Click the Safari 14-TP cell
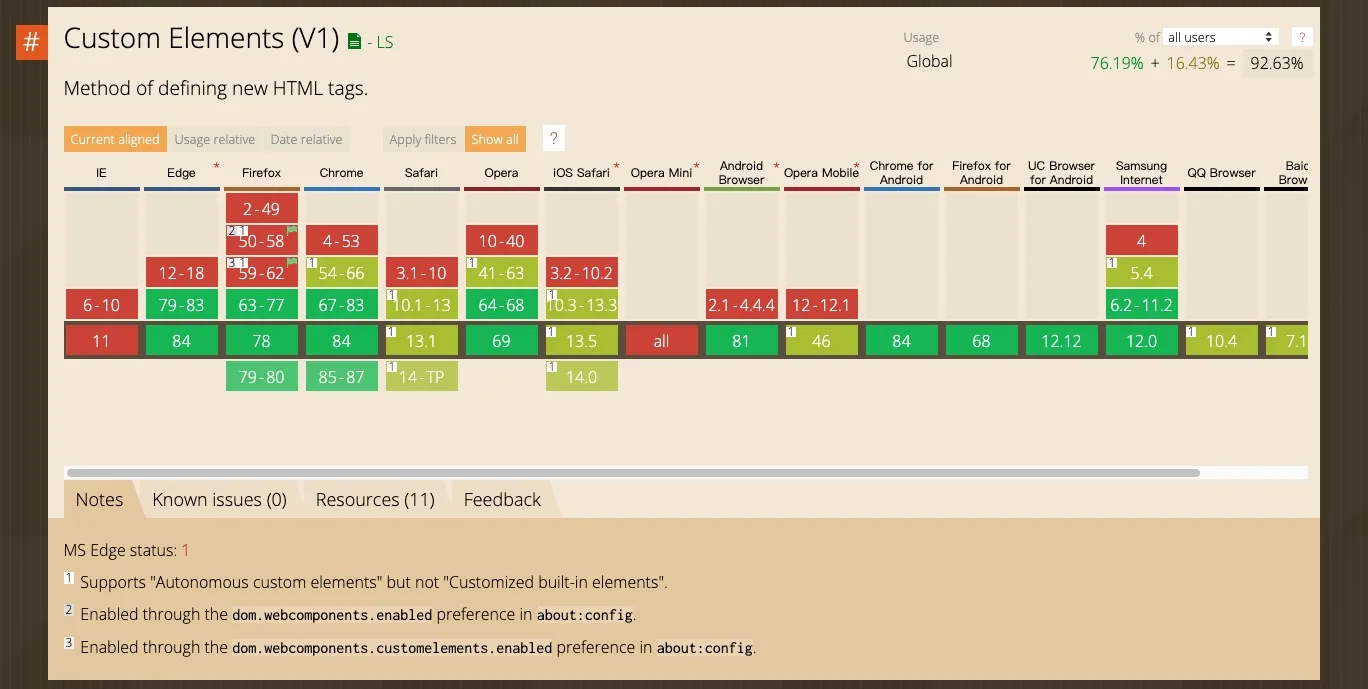 421,377
